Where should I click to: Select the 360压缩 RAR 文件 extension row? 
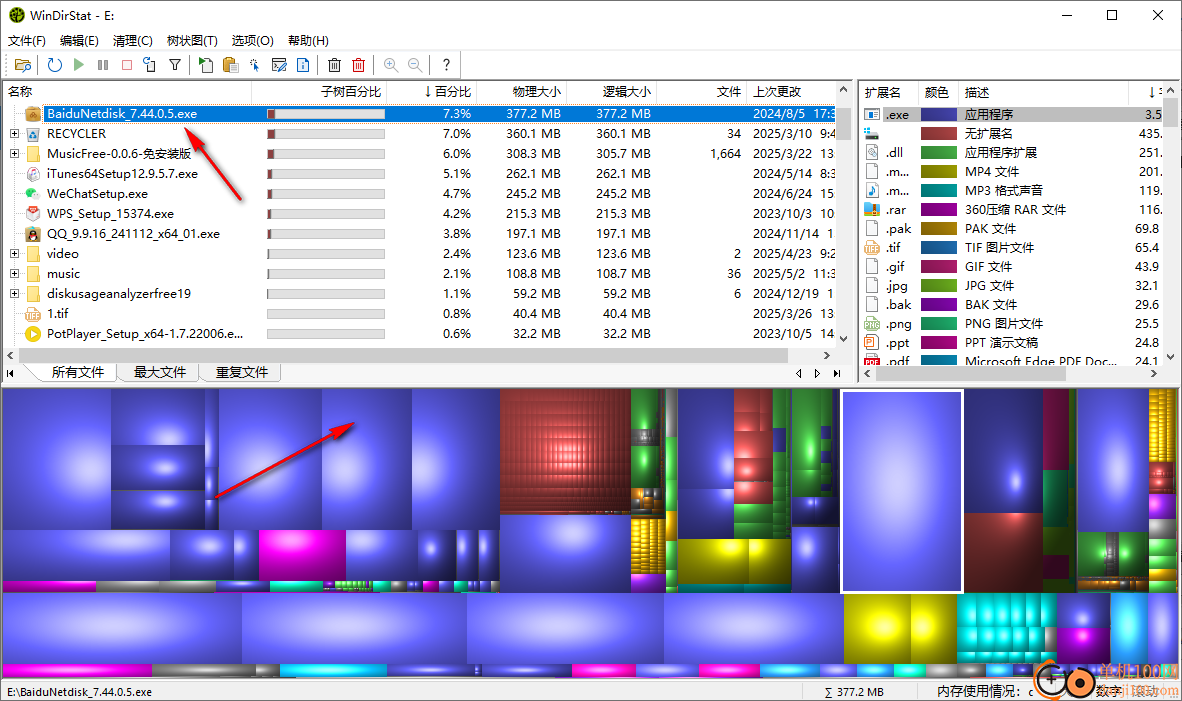pos(1012,210)
